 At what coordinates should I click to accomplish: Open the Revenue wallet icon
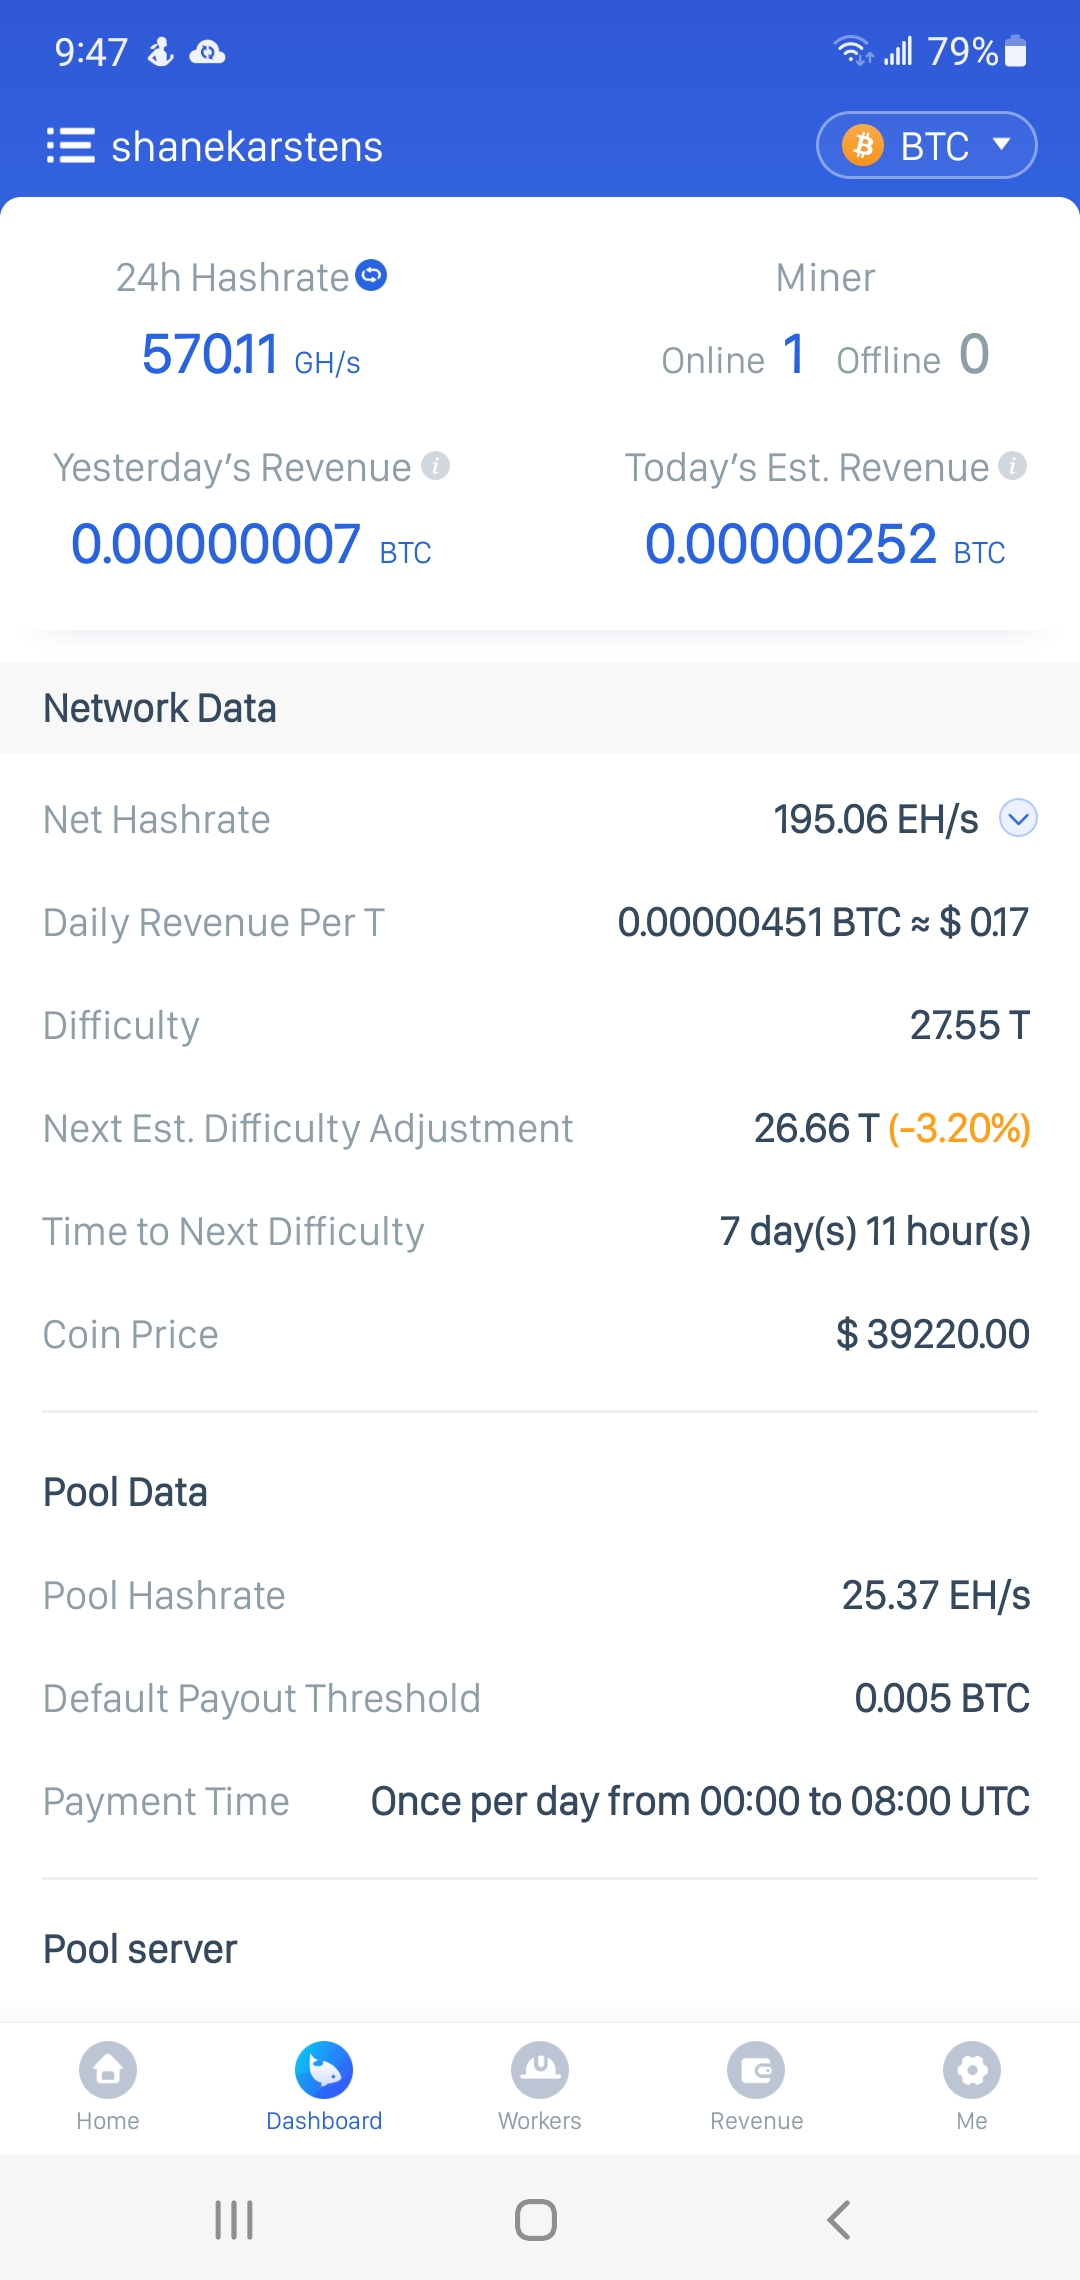756,2070
